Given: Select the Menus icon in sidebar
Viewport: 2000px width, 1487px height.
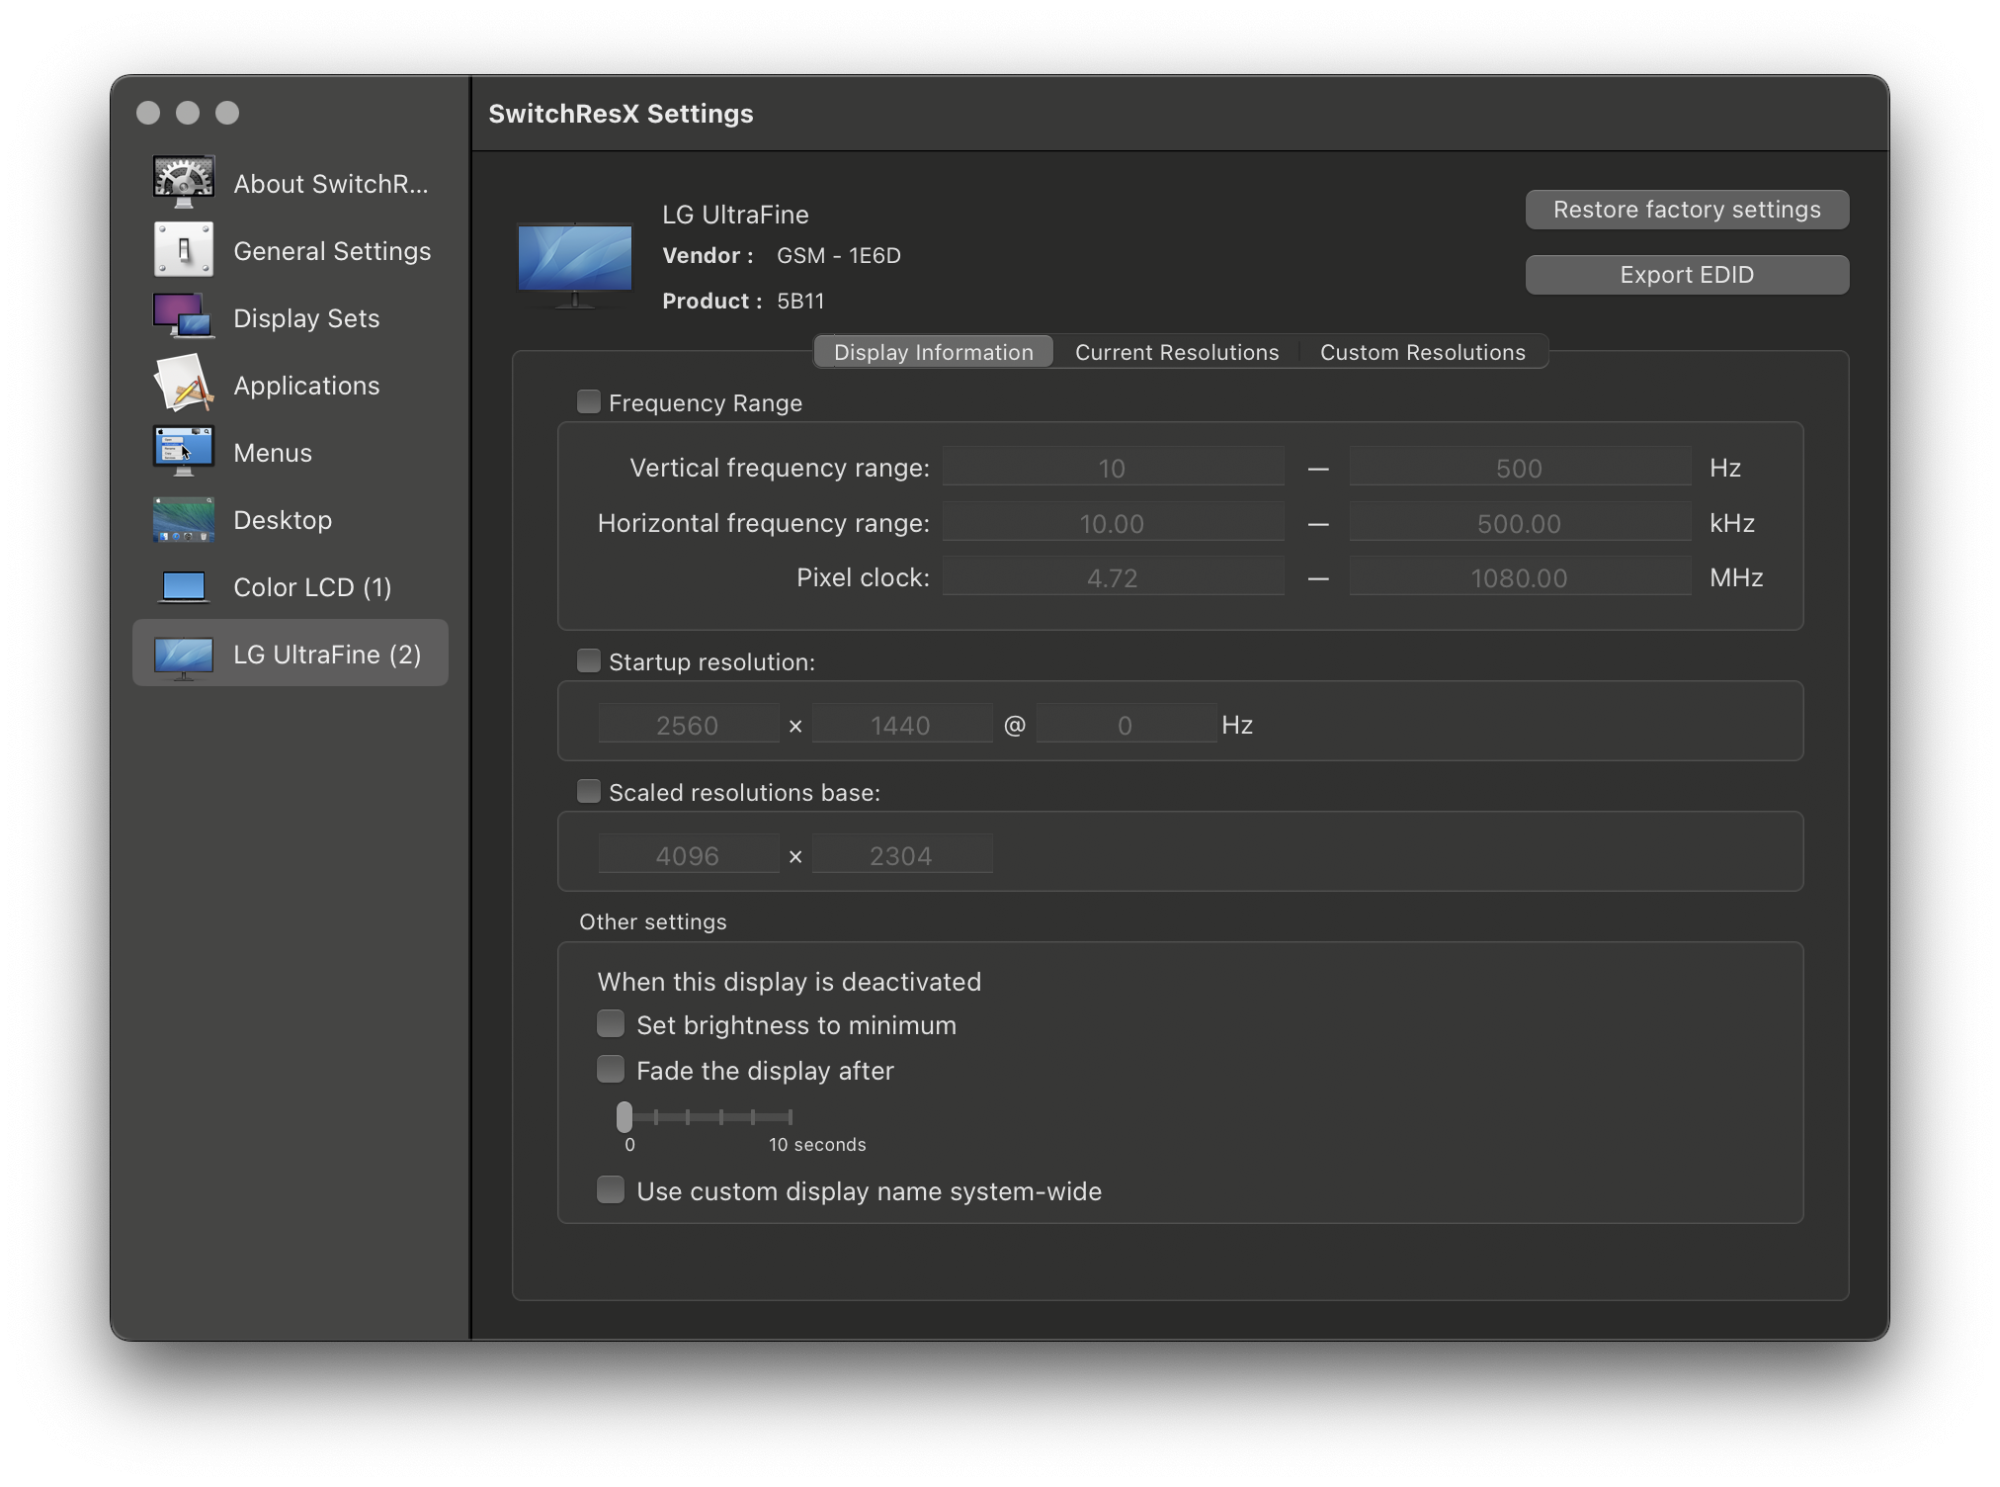Looking at the screenshot, I should (183, 452).
